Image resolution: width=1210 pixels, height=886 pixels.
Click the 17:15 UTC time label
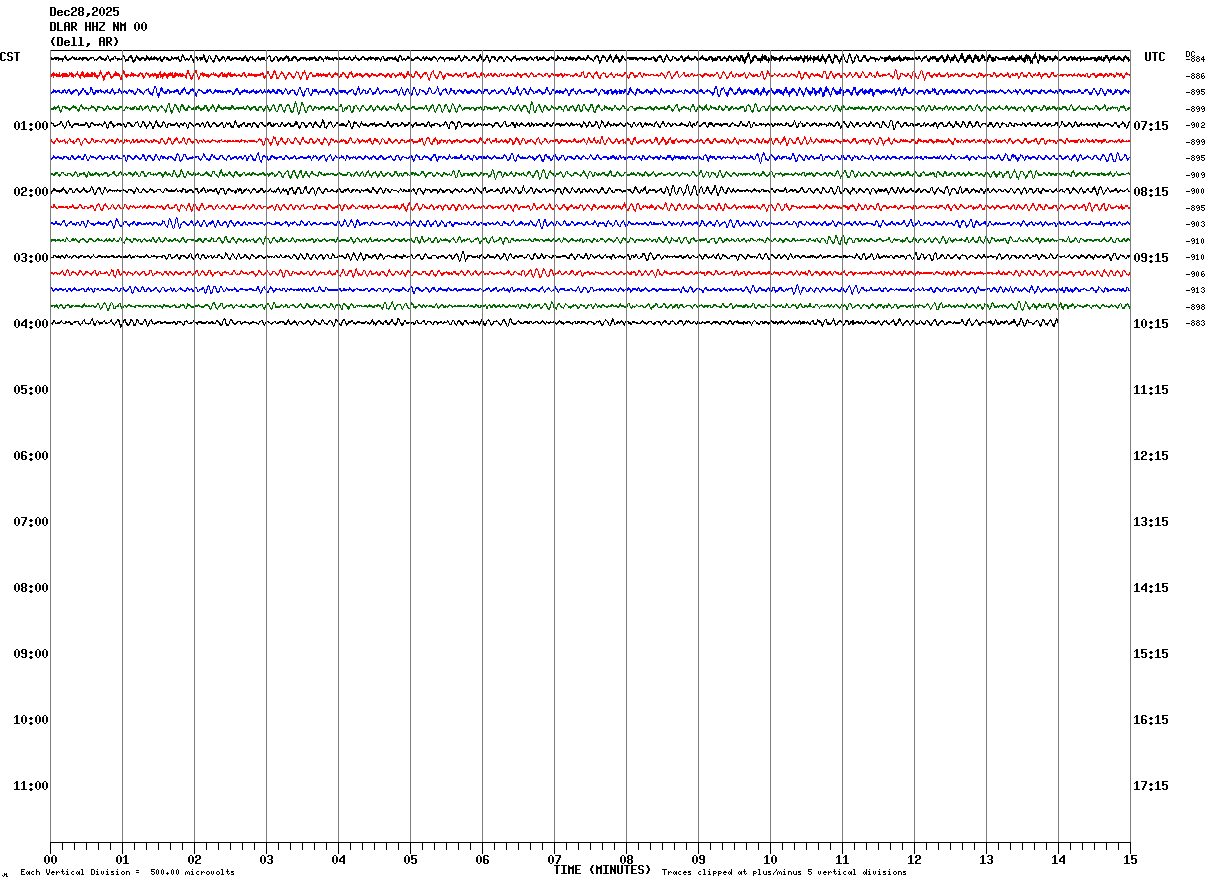pos(1151,786)
